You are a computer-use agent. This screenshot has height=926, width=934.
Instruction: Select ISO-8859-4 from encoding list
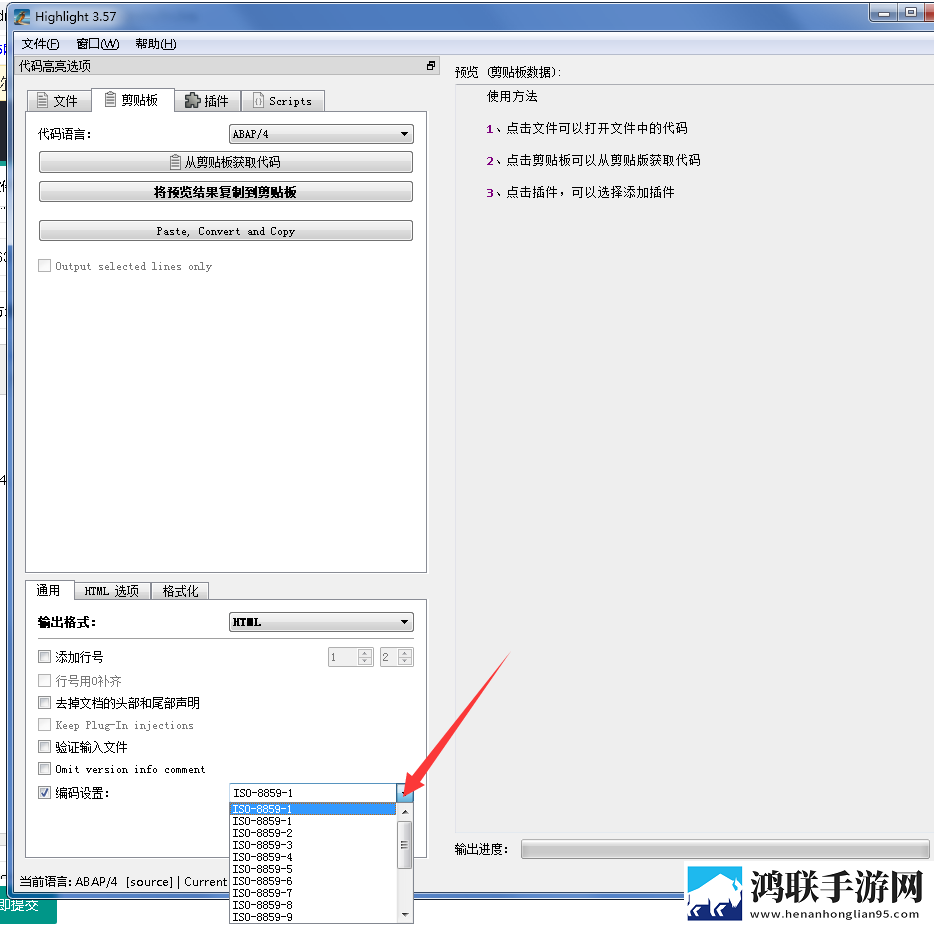coord(313,857)
